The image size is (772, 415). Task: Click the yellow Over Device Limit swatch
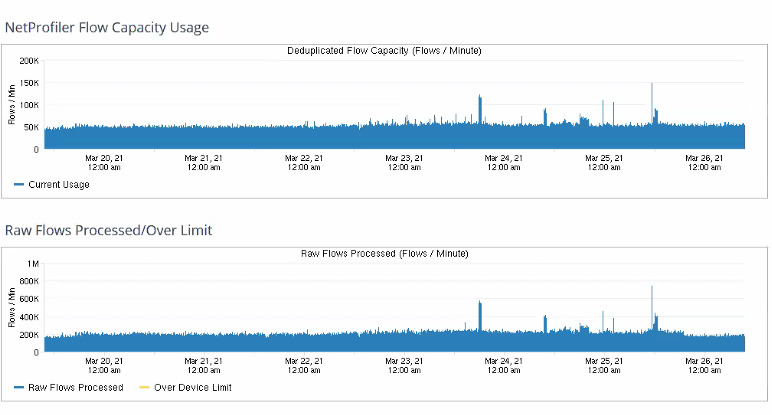click(x=144, y=387)
